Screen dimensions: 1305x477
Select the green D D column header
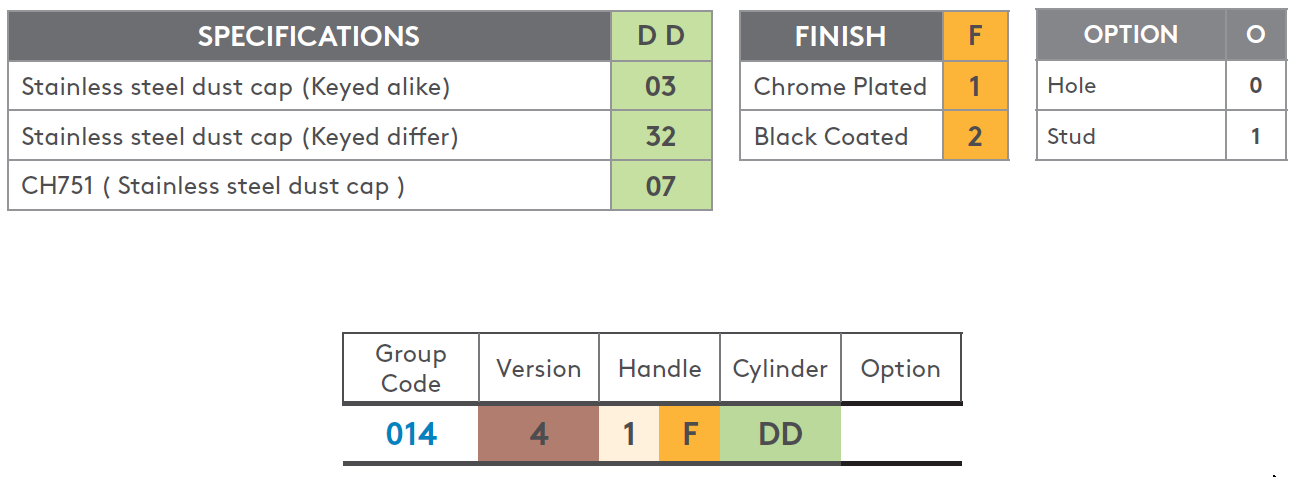point(661,36)
